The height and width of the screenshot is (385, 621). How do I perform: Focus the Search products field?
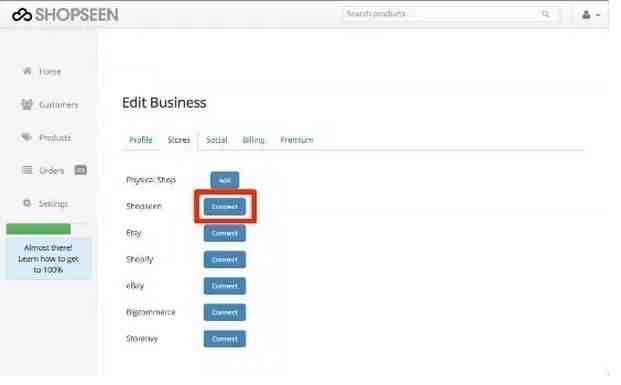point(451,14)
